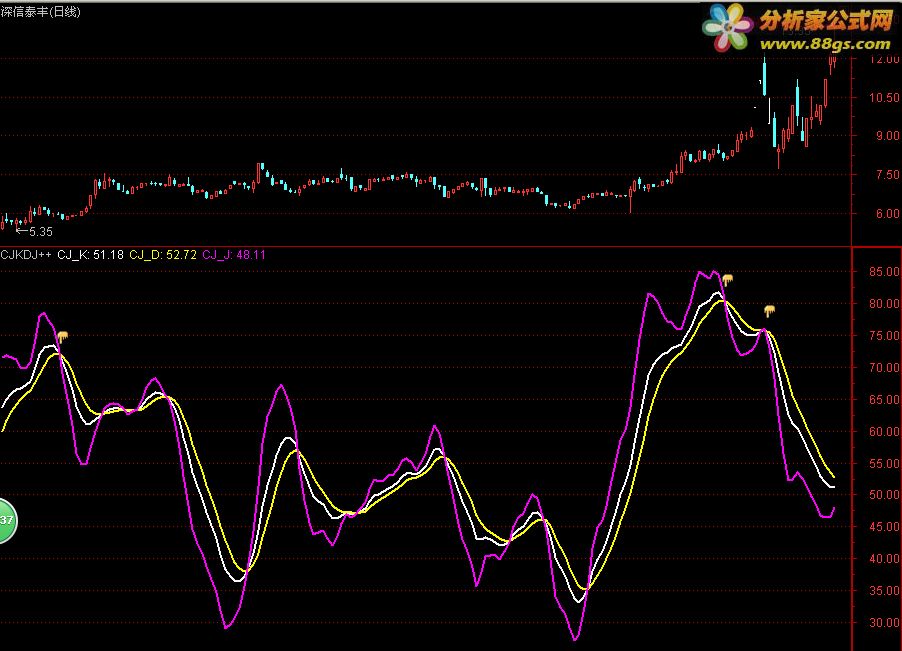Click the 80.00 indicator axis label
The image size is (902, 651).
point(884,304)
